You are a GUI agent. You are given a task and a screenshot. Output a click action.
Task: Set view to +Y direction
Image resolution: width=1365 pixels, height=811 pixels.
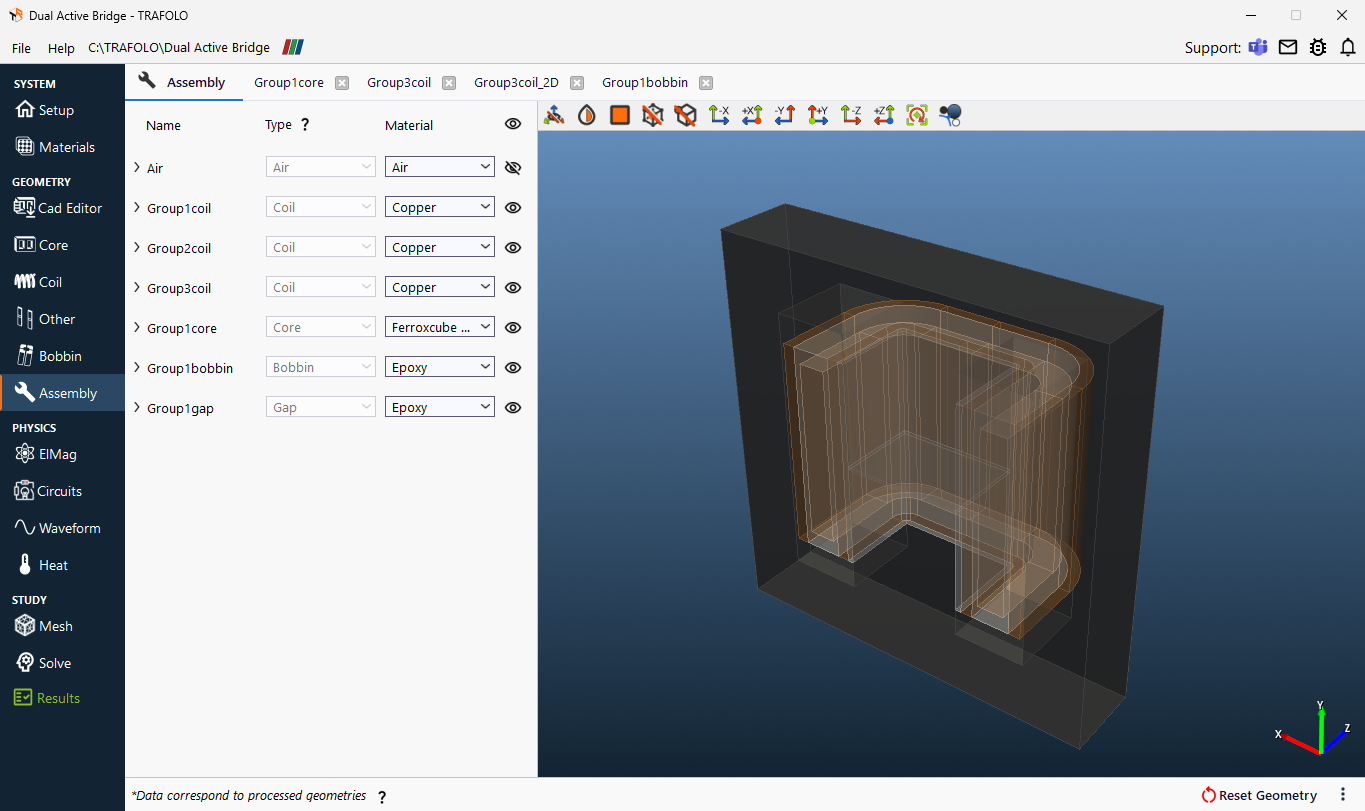pos(818,115)
